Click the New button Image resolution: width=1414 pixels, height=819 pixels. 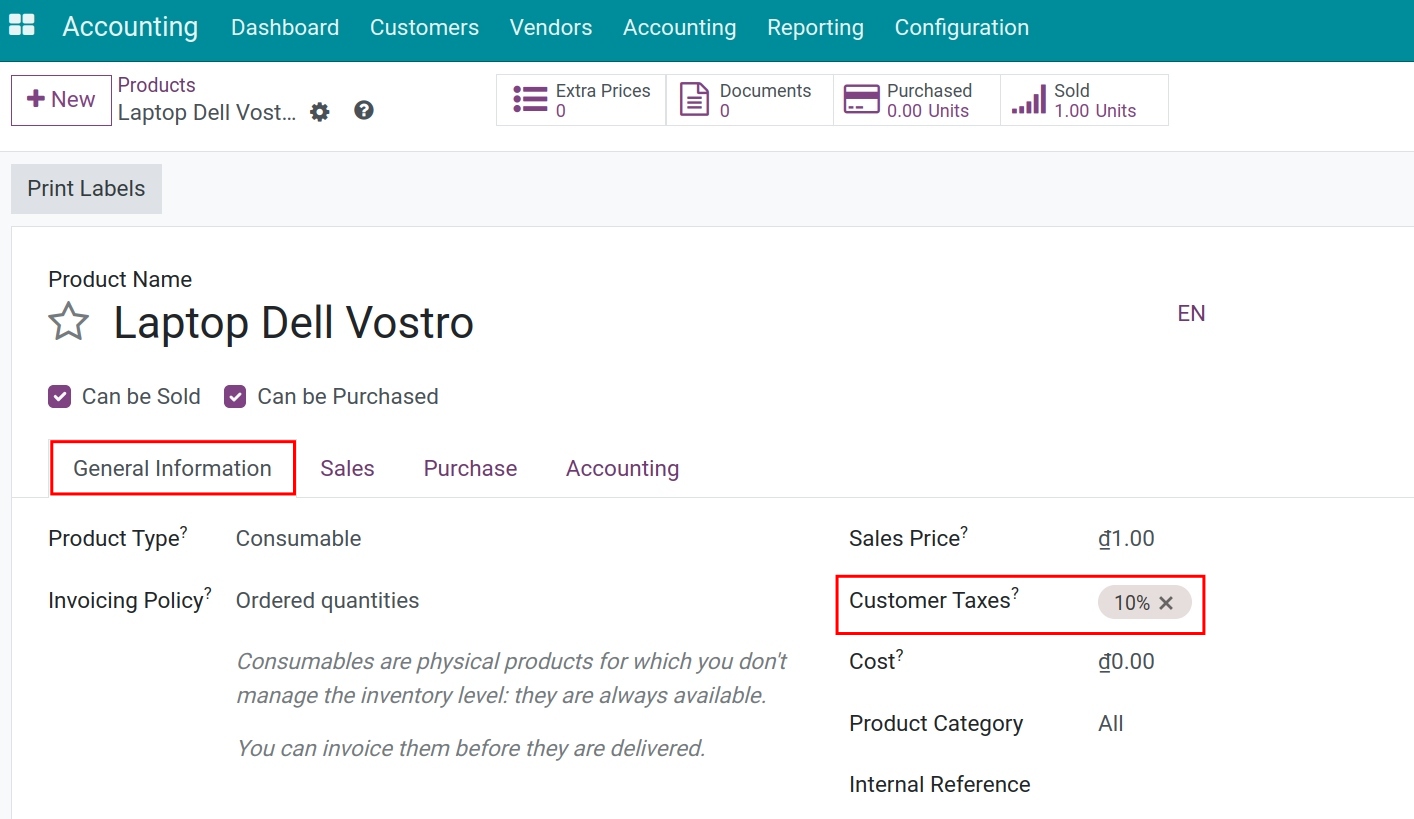point(61,100)
